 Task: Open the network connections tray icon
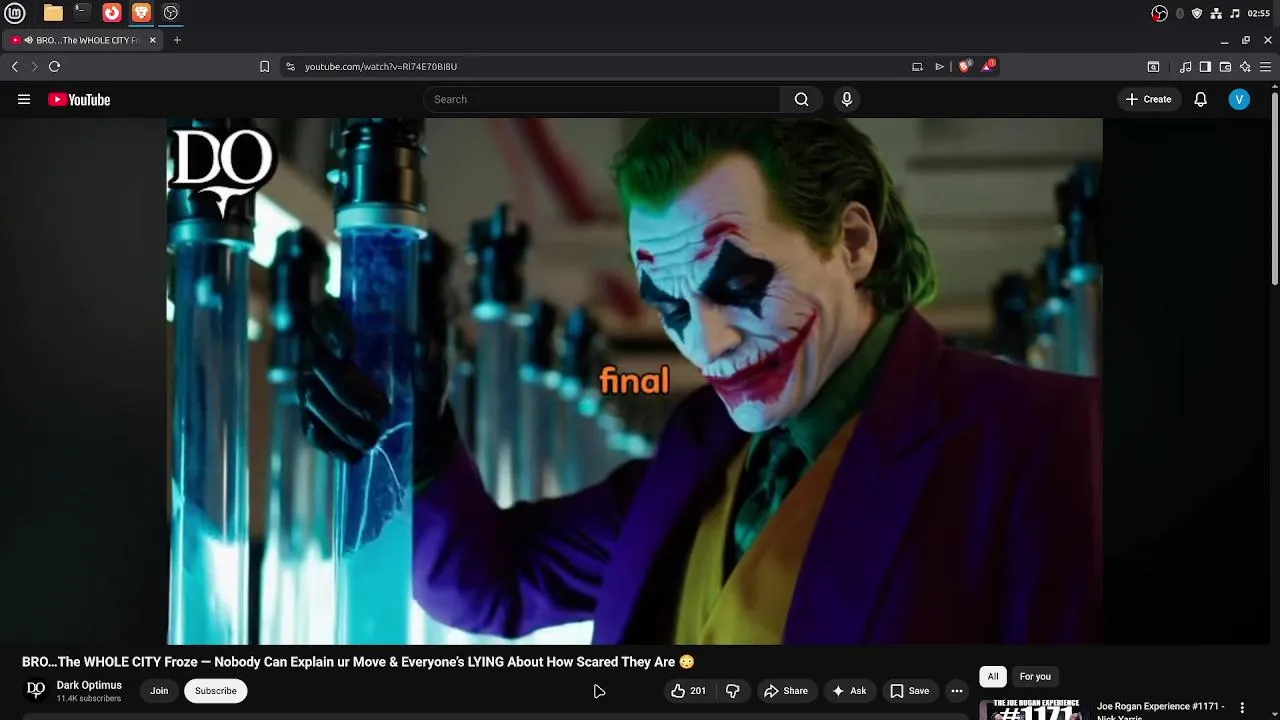(x=1216, y=13)
